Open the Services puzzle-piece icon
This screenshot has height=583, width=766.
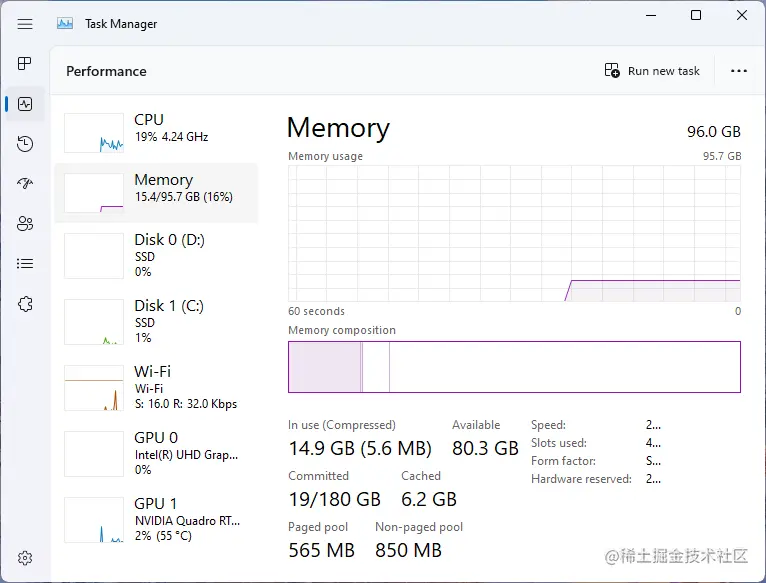pyautogui.click(x=25, y=304)
